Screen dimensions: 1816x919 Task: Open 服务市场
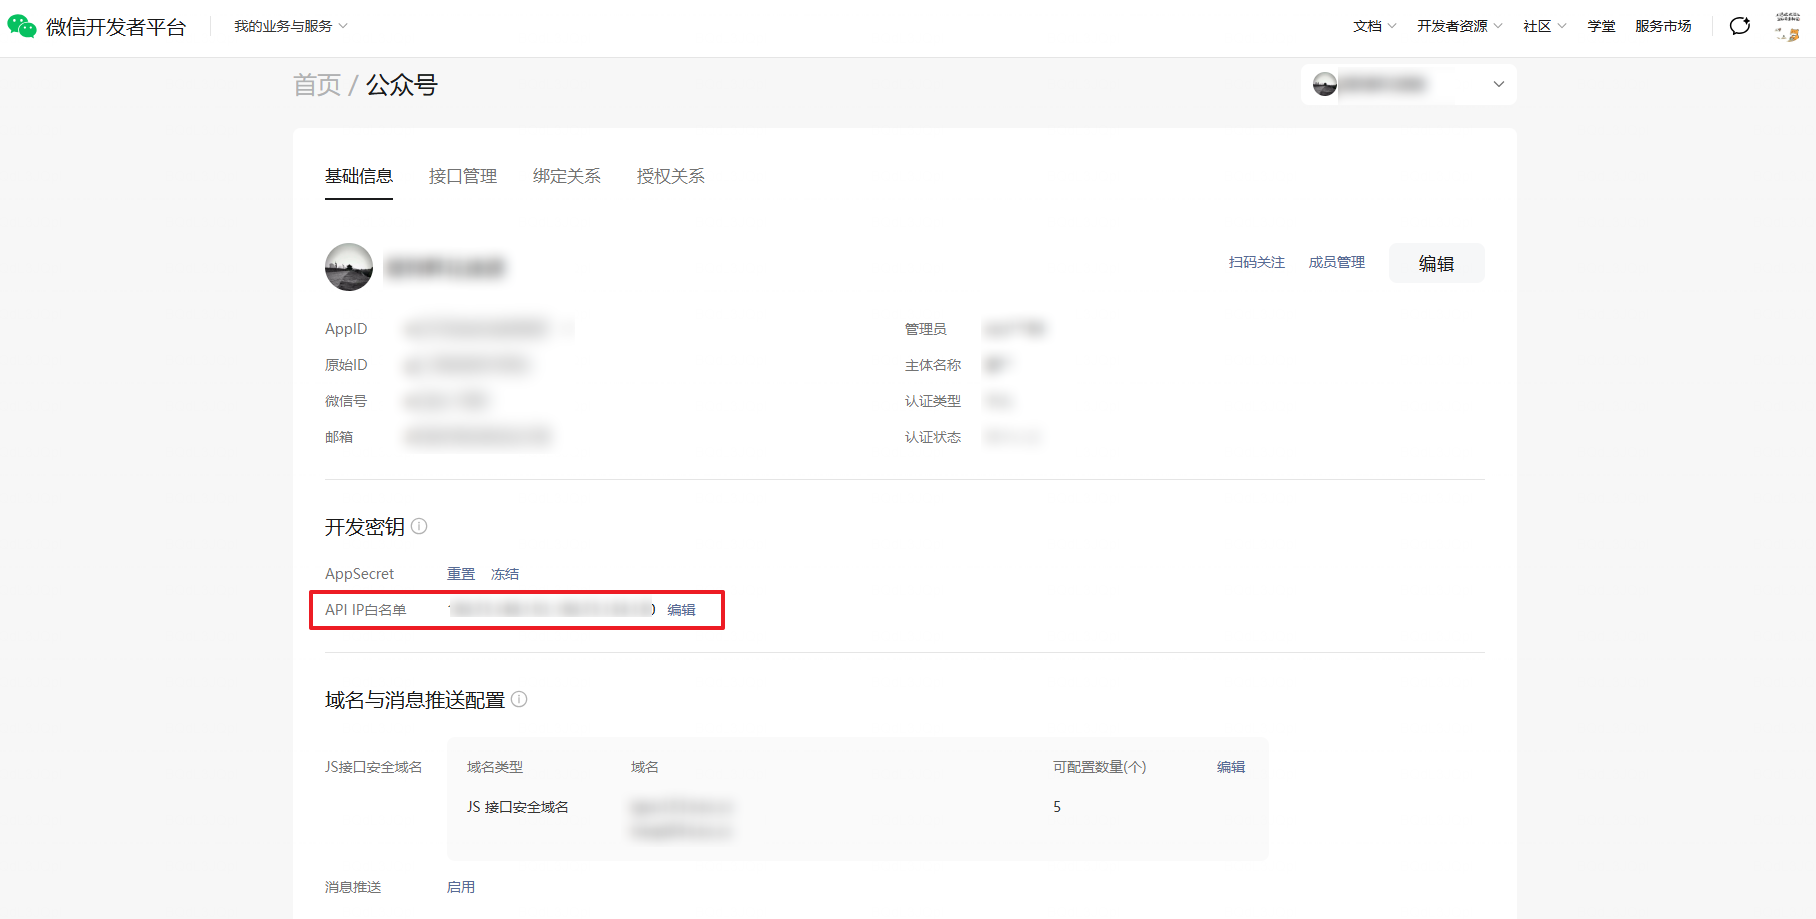pos(1663,26)
